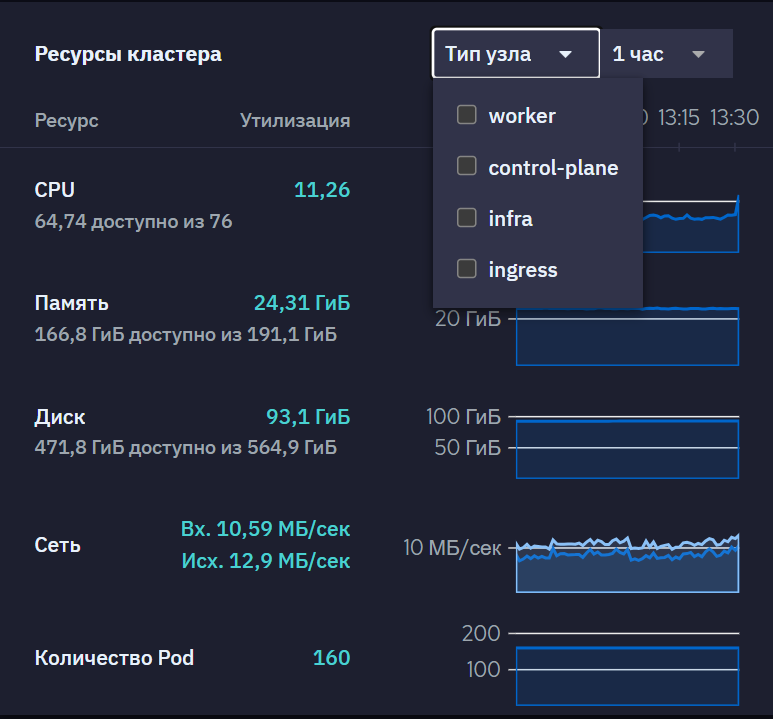Click the Ресурс column header
The image size is (773, 719).
click(x=67, y=121)
